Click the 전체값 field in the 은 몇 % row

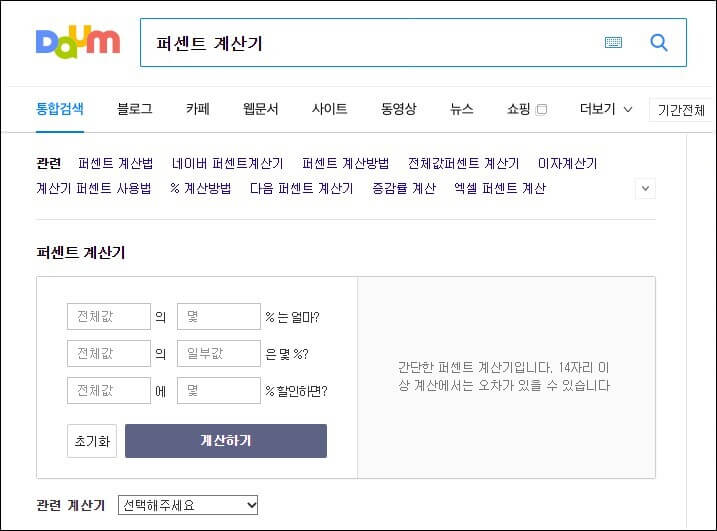109,353
